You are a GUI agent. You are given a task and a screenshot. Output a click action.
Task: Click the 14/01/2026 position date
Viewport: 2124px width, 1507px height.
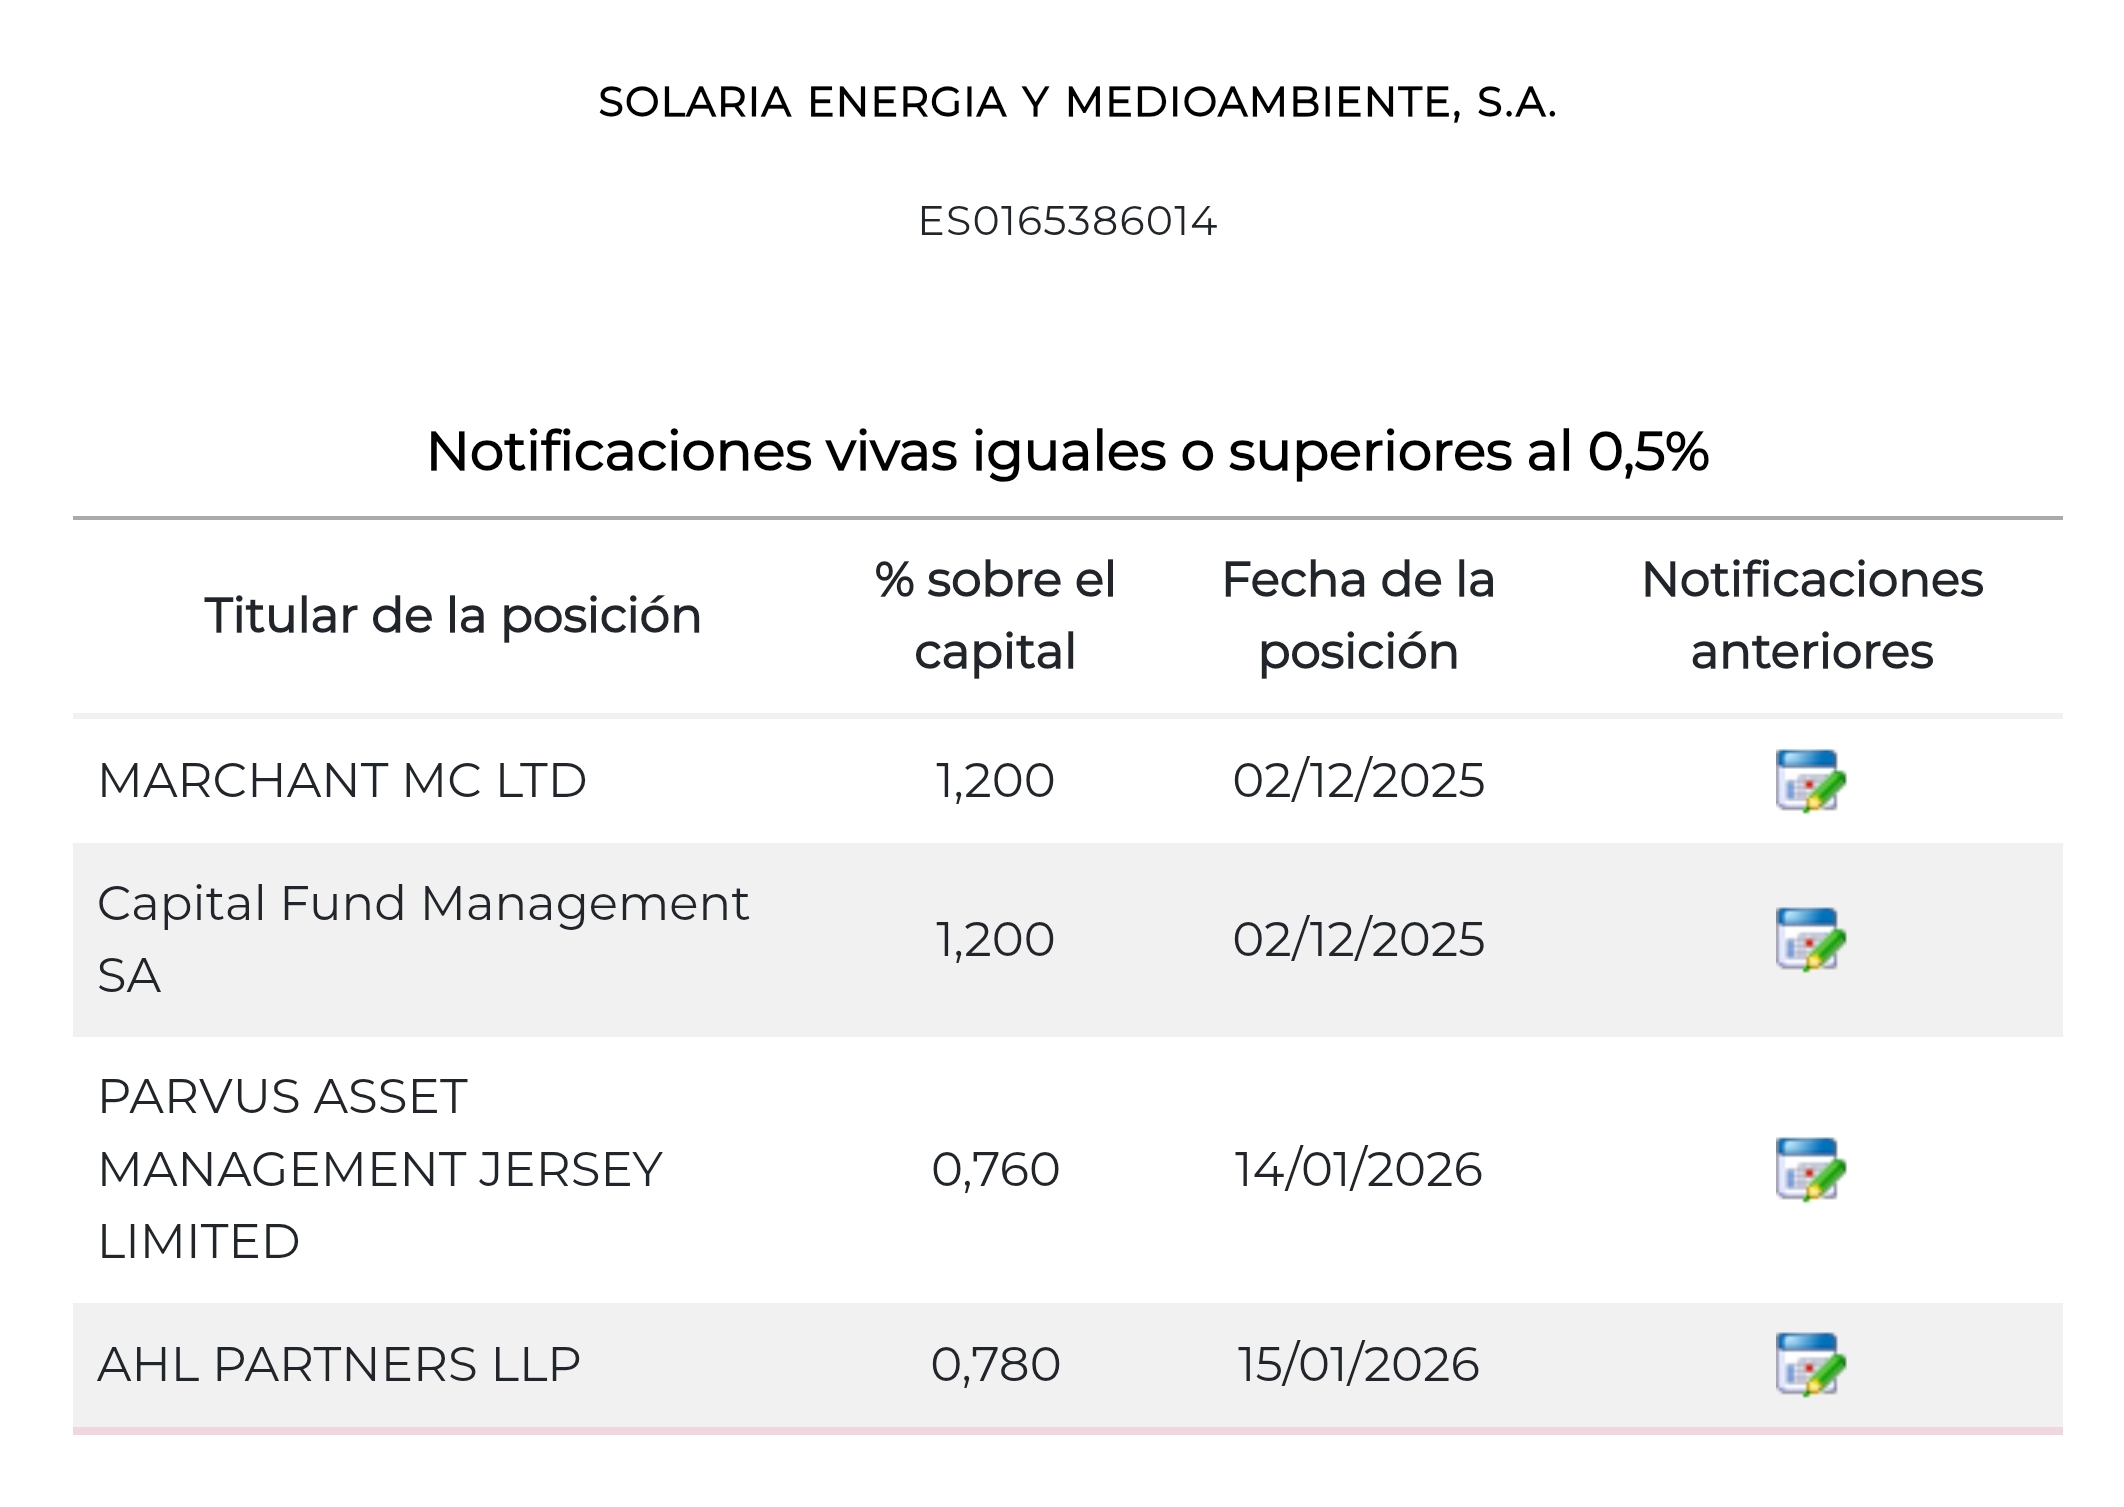pyautogui.click(x=1358, y=1169)
